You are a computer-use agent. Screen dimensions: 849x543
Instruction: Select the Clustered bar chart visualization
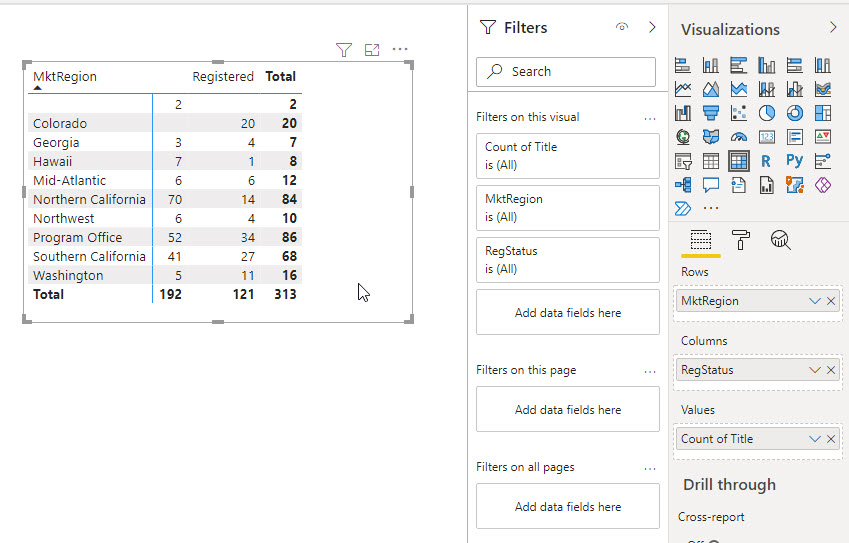[739, 66]
